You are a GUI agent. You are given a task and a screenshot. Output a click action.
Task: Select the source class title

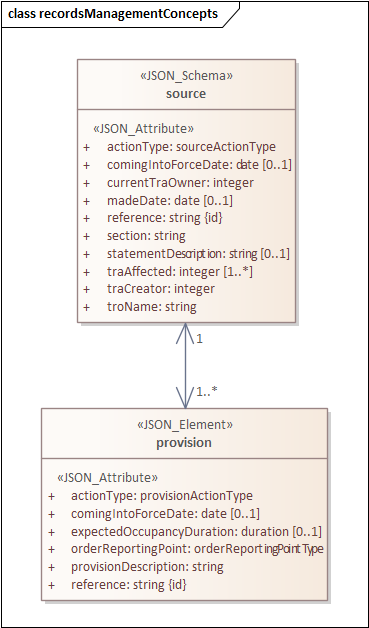pyautogui.click(x=186, y=94)
